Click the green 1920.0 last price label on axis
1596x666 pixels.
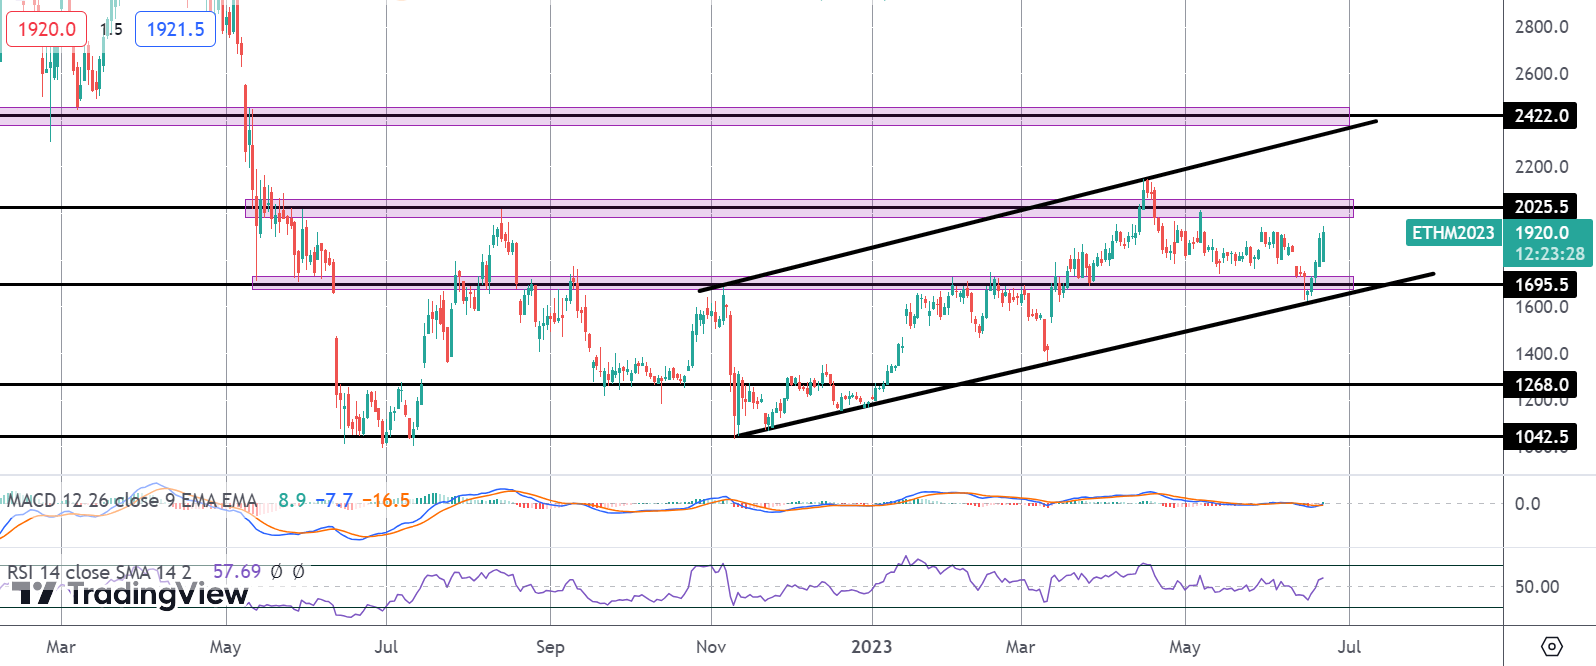(1542, 233)
